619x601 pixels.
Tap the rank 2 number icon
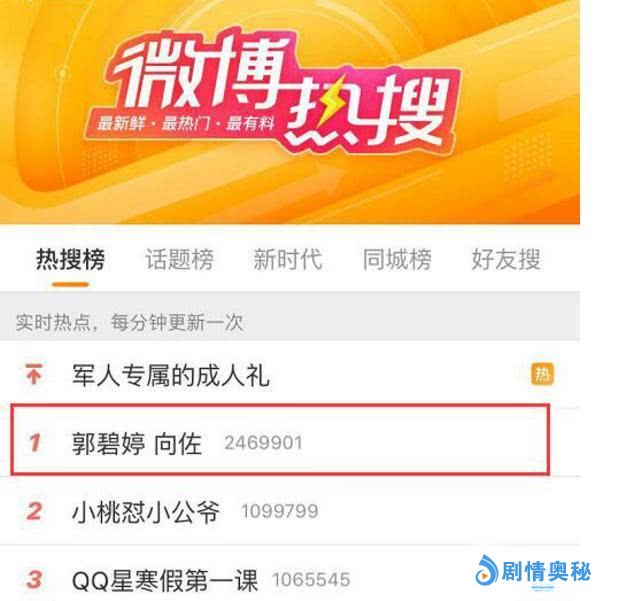34,511
